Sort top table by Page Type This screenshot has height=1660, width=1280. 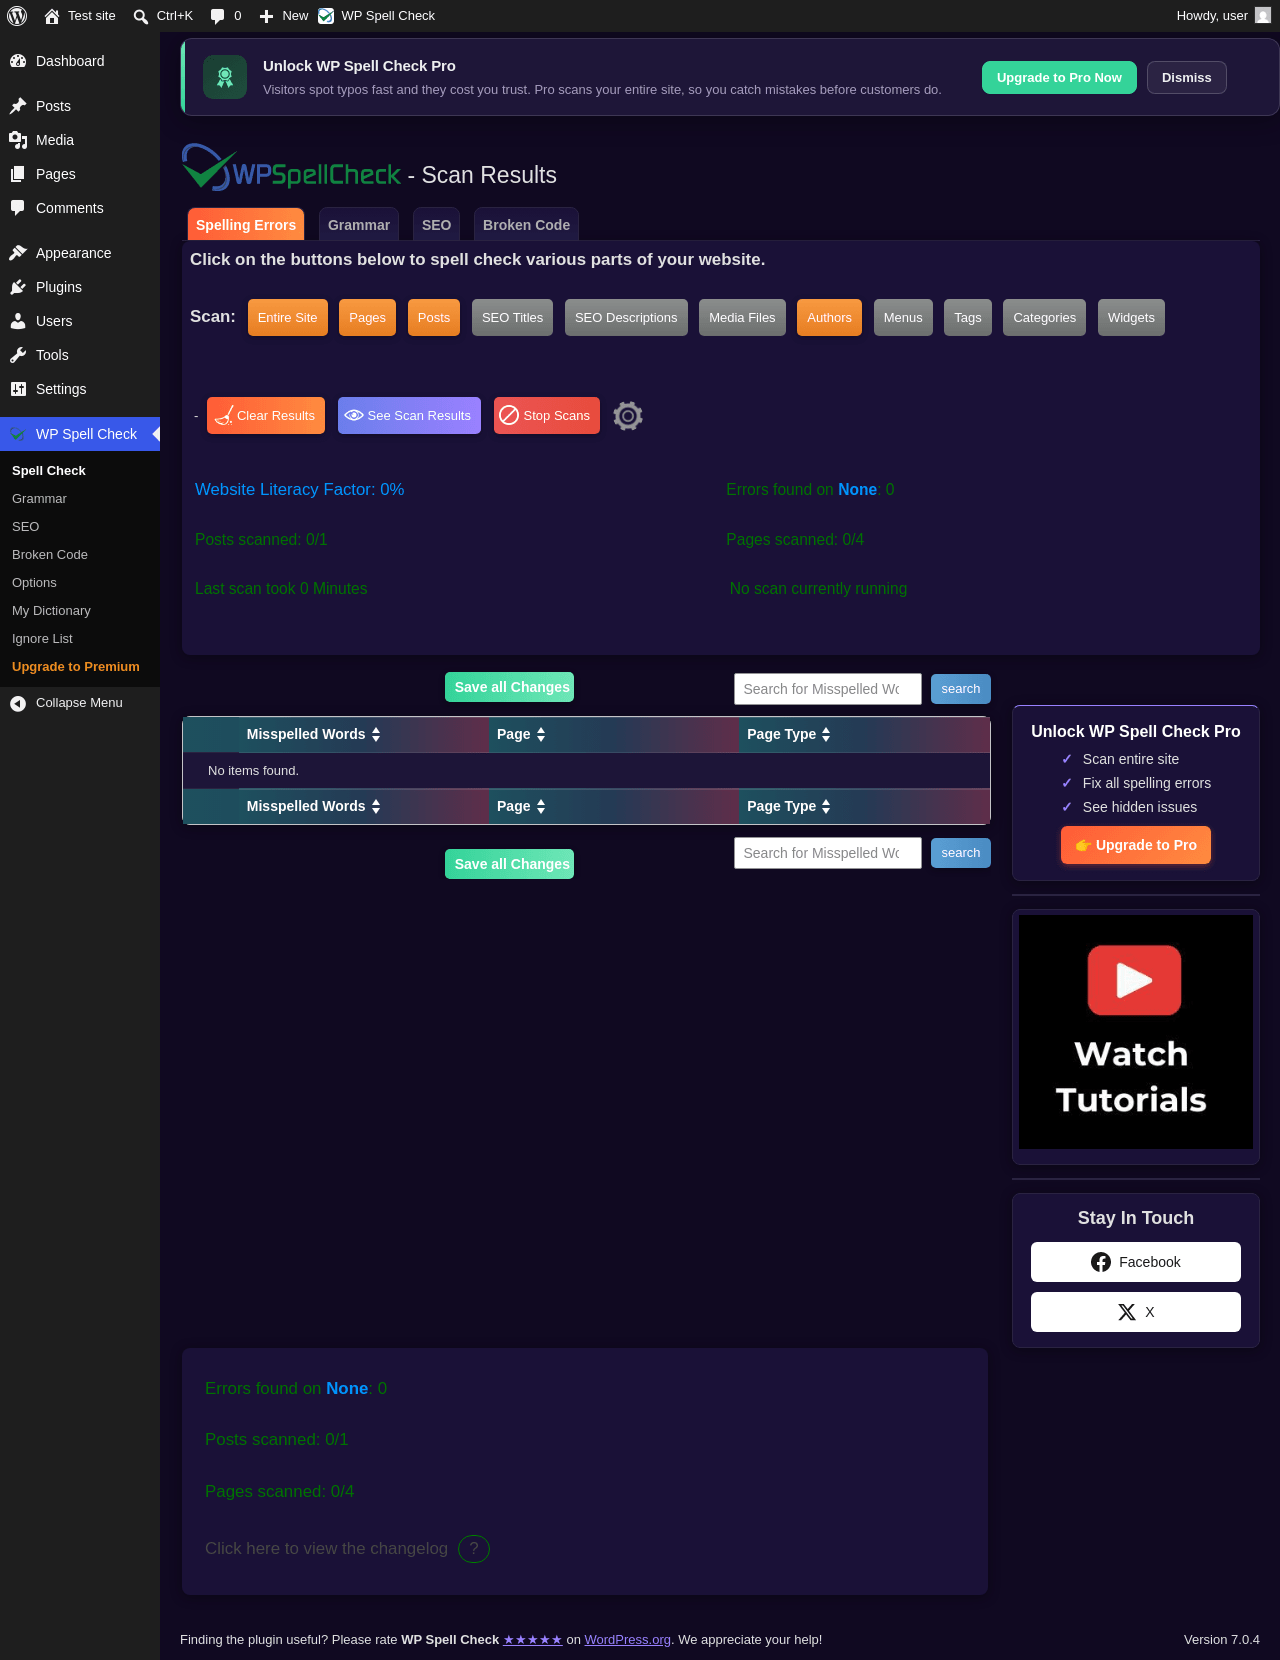tap(789, 734)
